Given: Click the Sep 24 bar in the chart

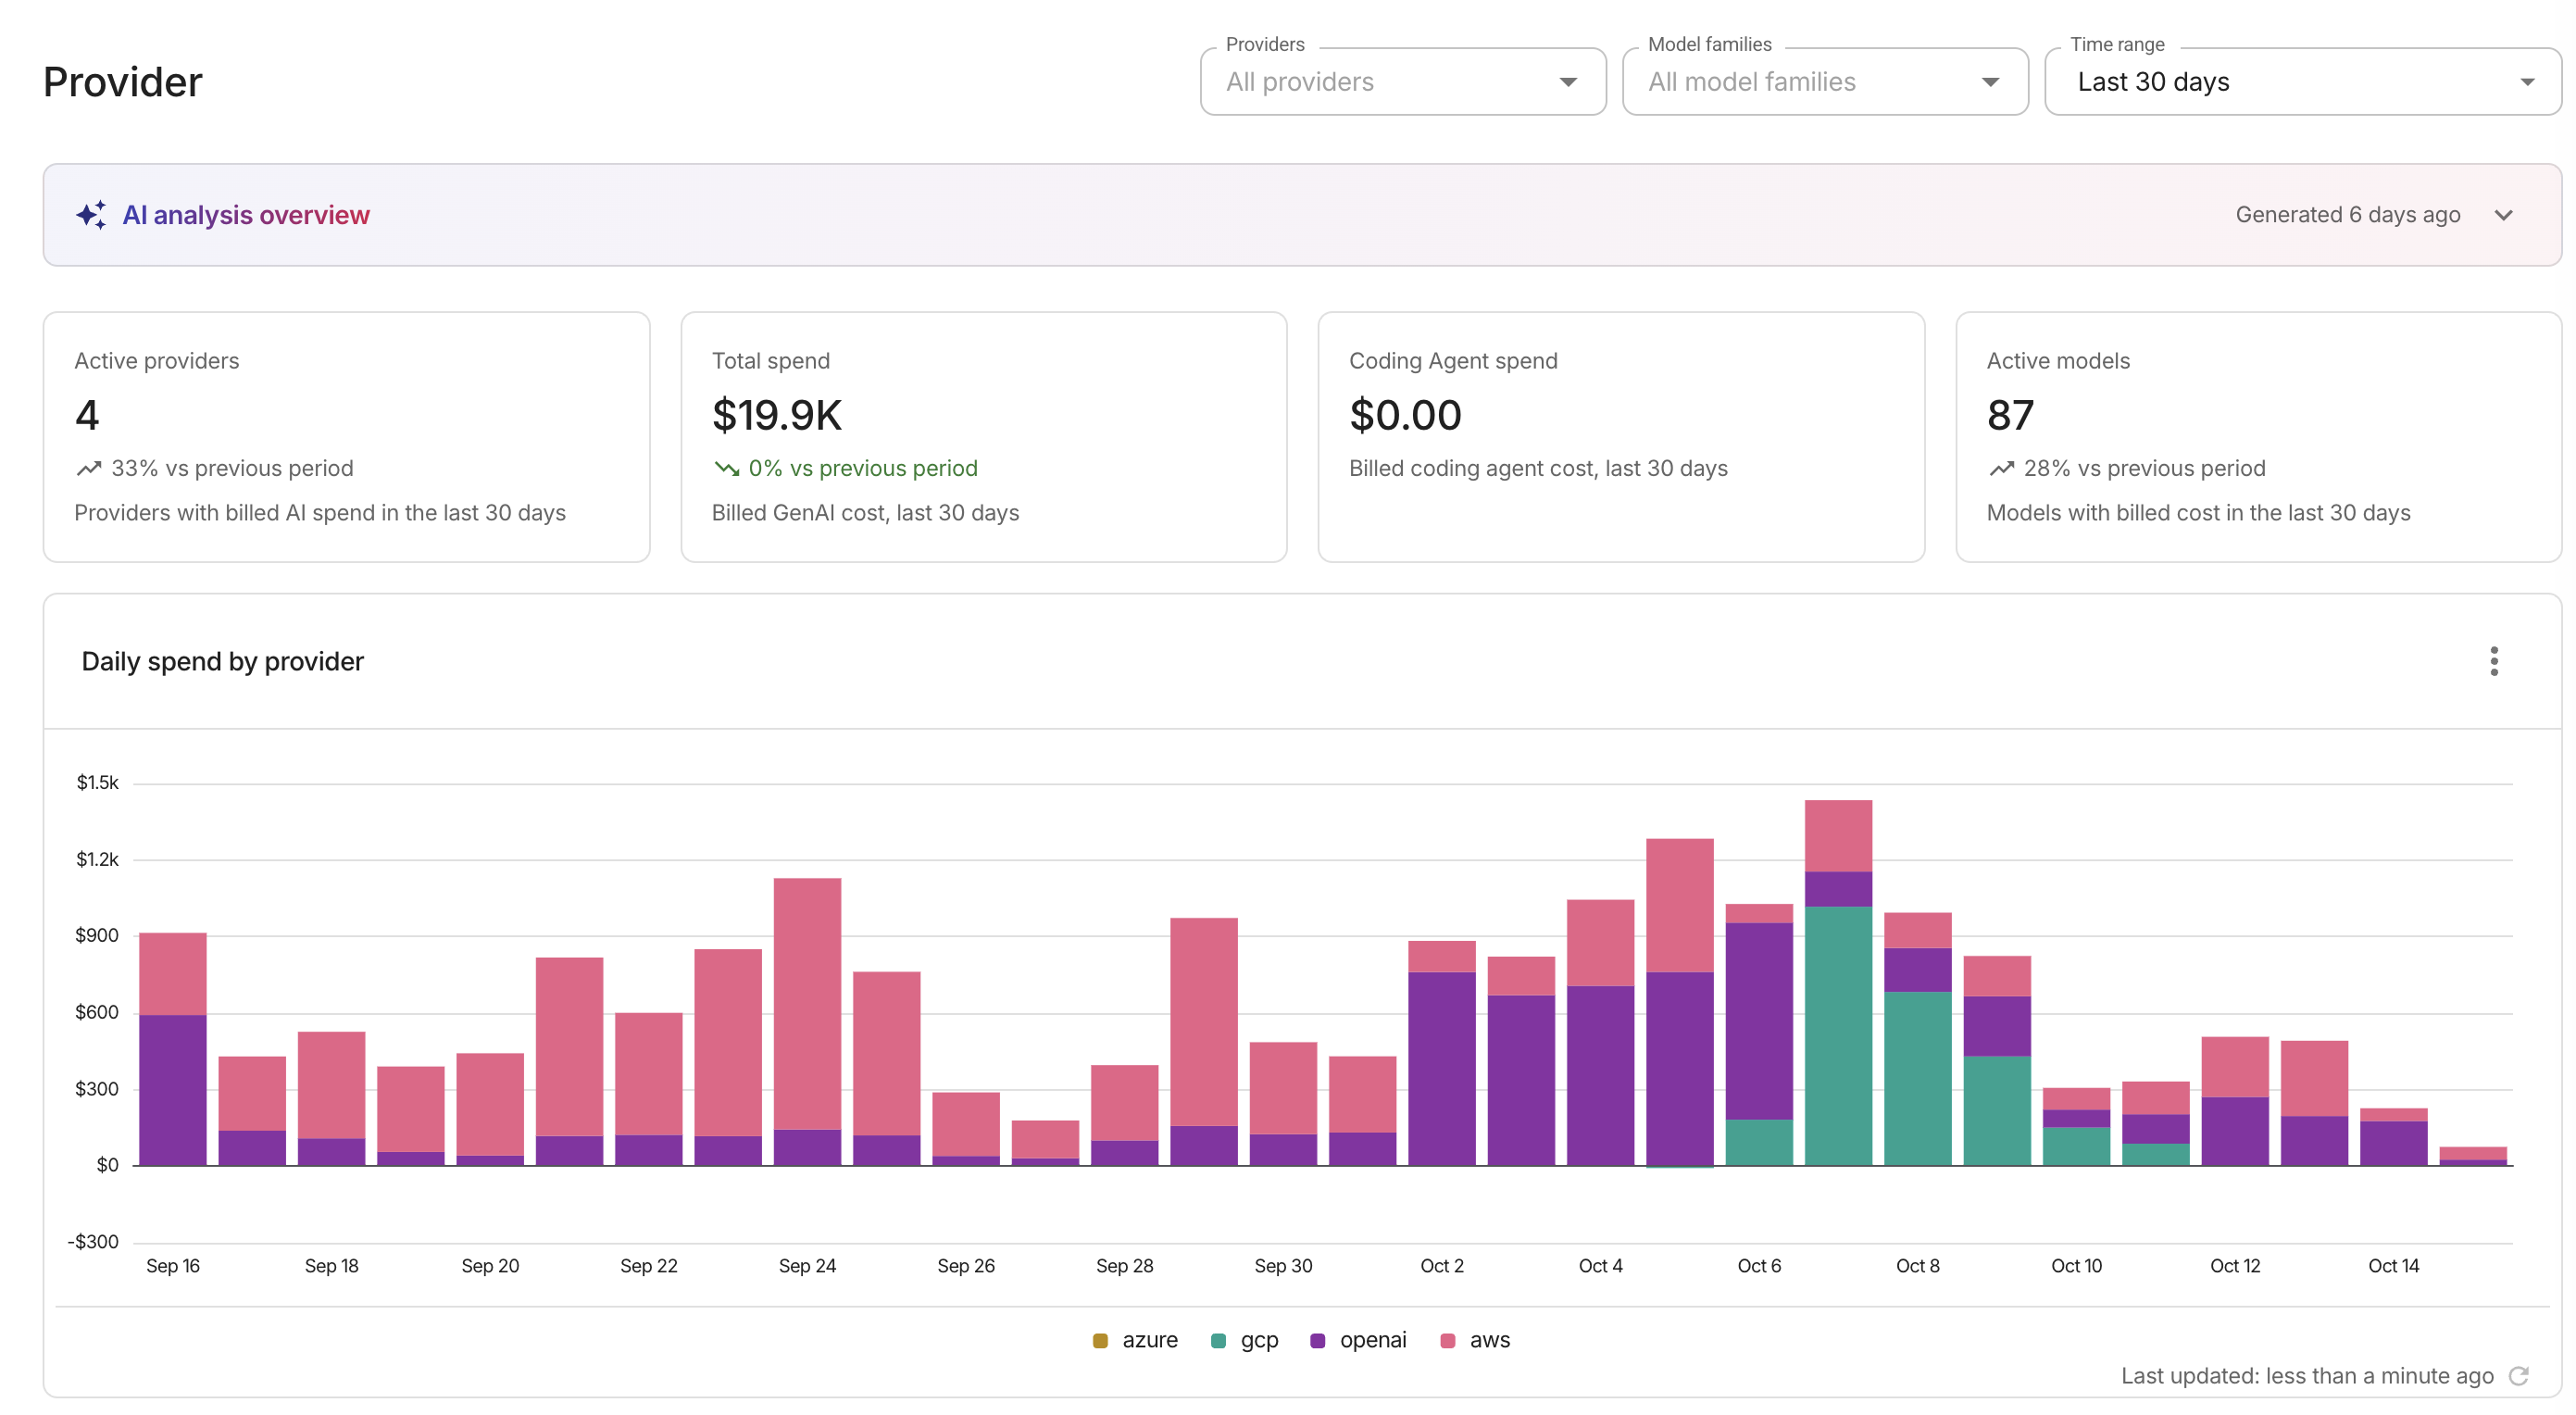Looking at the screenshot, I should [807, 1022].
